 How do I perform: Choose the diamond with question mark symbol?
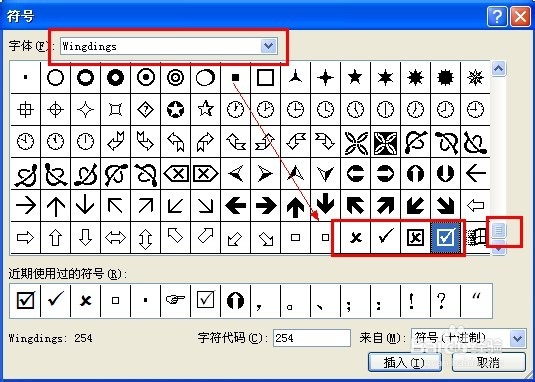[146, 110]
